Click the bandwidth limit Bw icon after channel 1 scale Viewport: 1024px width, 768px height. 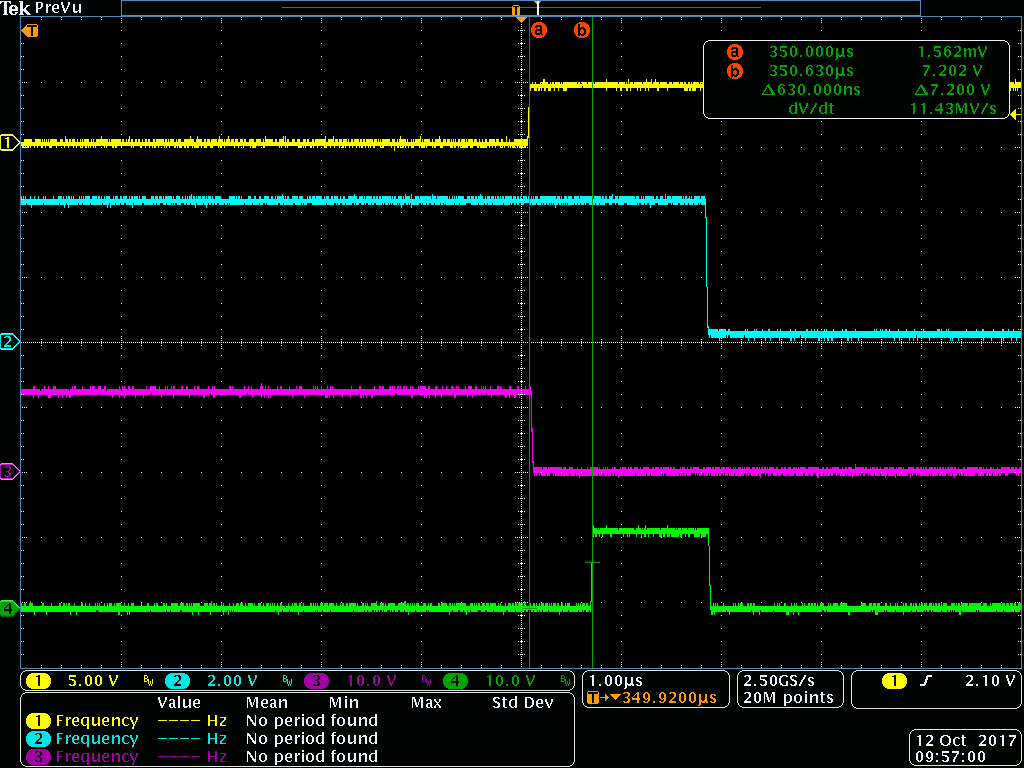pyautogui.click(x=148, y=682)
